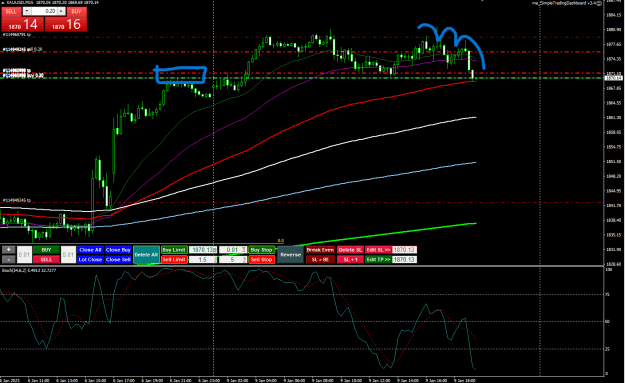Viewport: 625px width, 383px height.
Task: Click the 0.01 field left of Close All
Action: click(68, 255)
